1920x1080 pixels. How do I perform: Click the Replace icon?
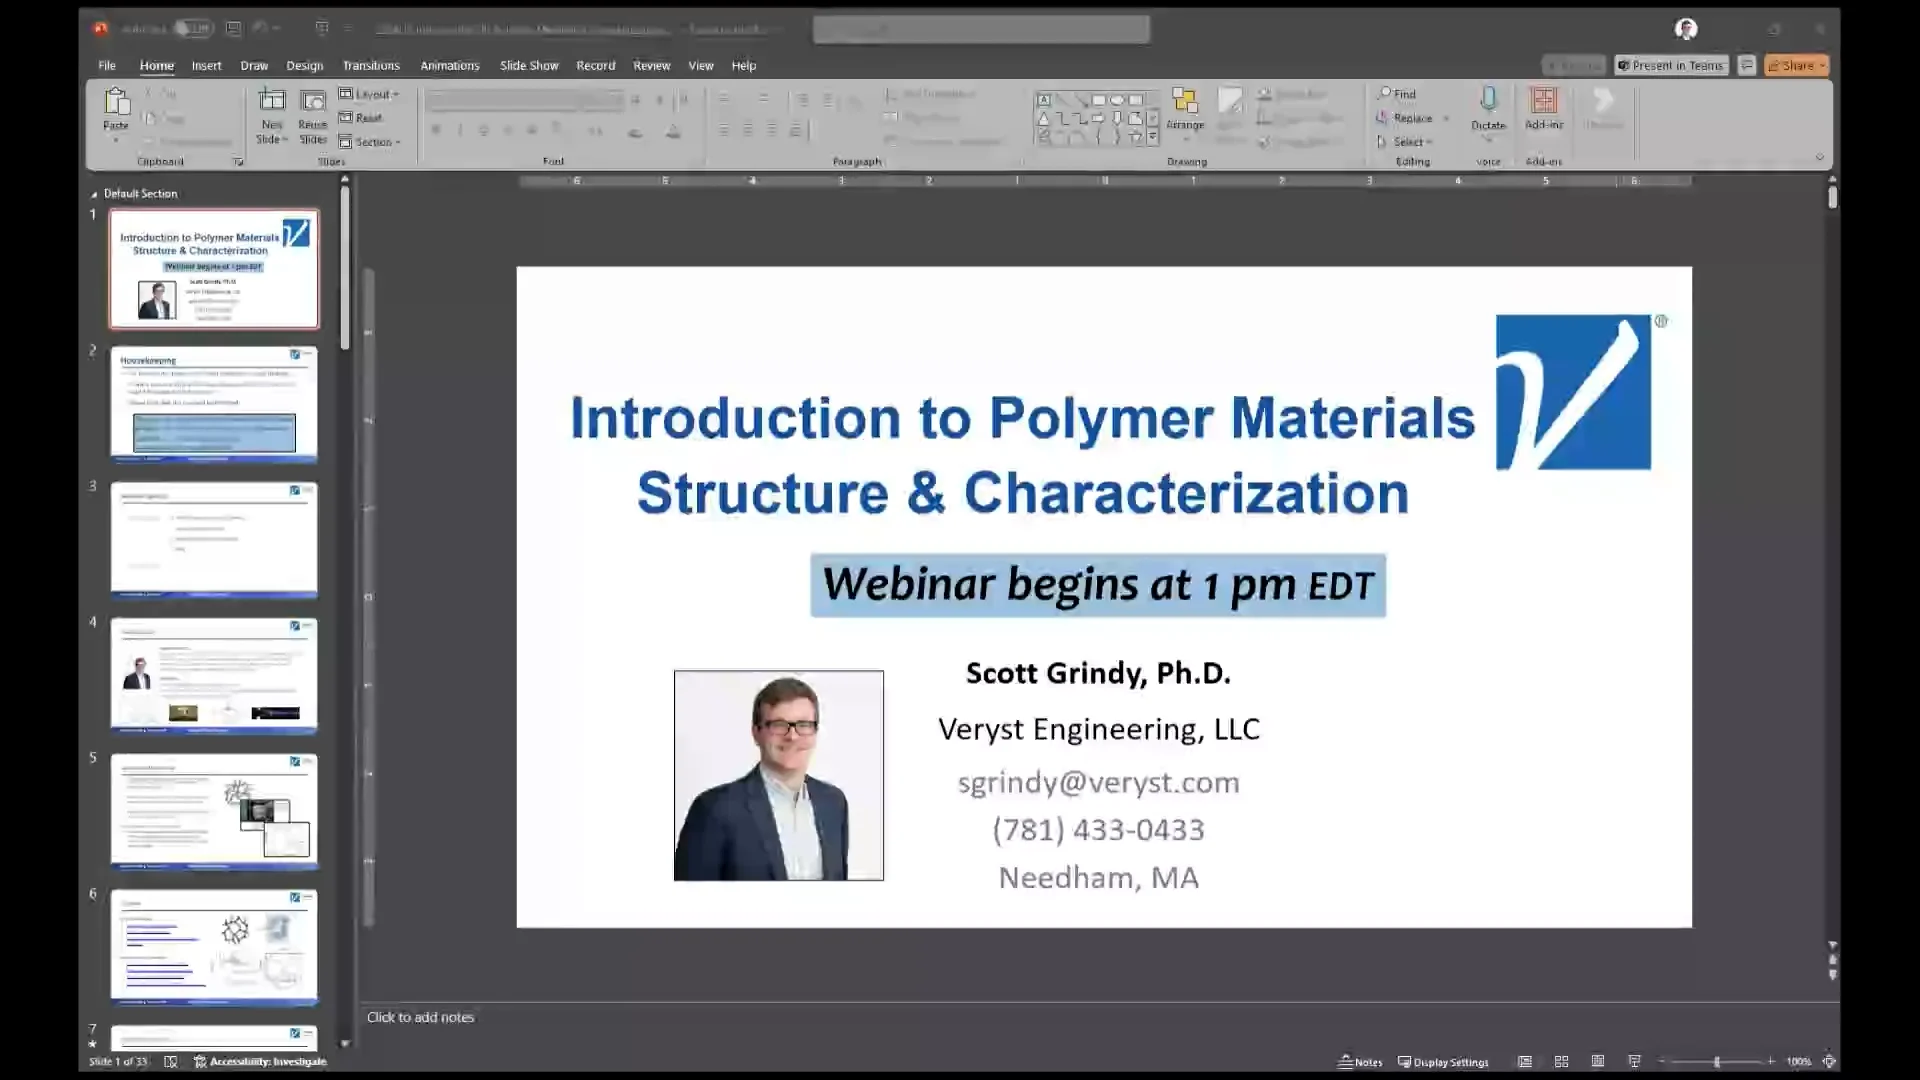point(1408,117)
